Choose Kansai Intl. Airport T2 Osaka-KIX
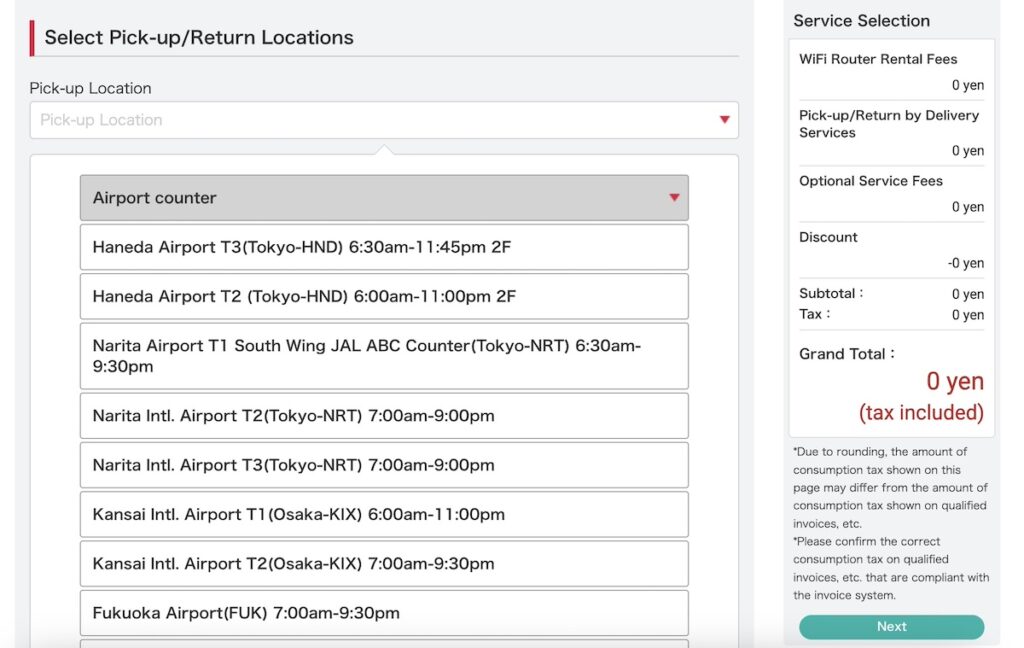 383,564
